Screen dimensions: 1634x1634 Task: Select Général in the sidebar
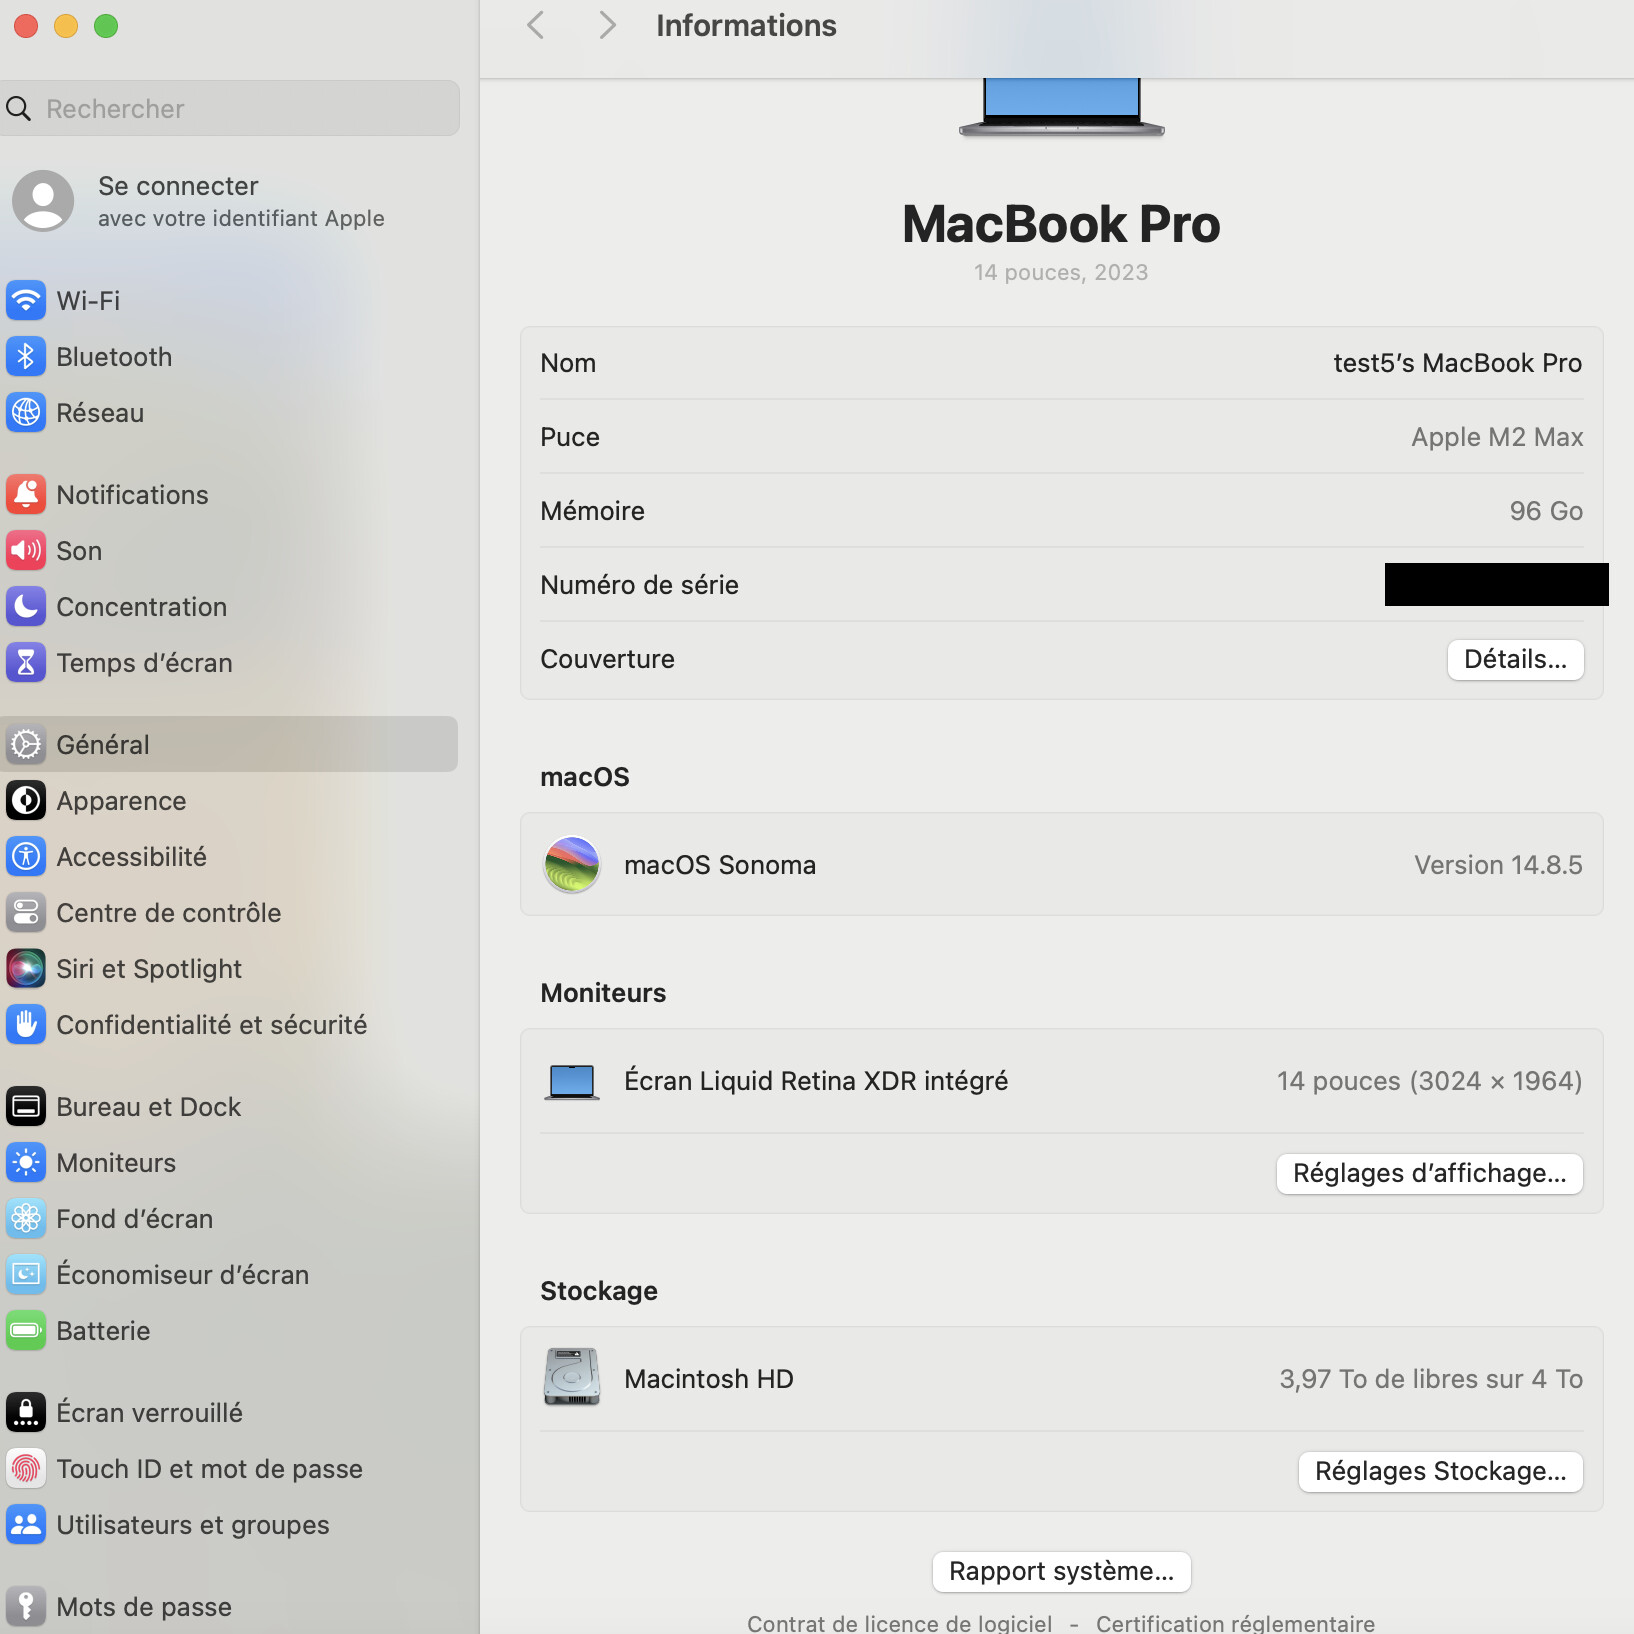point(105,744)
